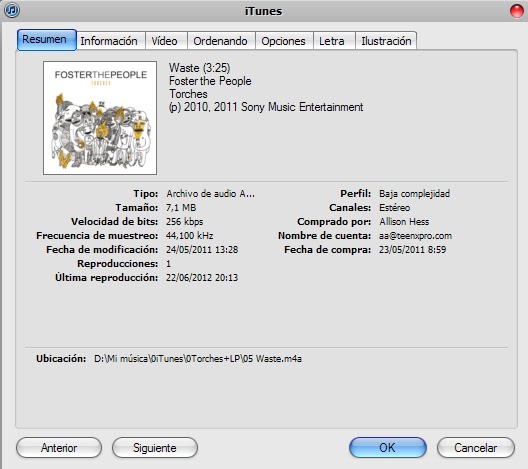
Task: Click modification date '24/05/2011 13:28'
Action: [202, 249]
